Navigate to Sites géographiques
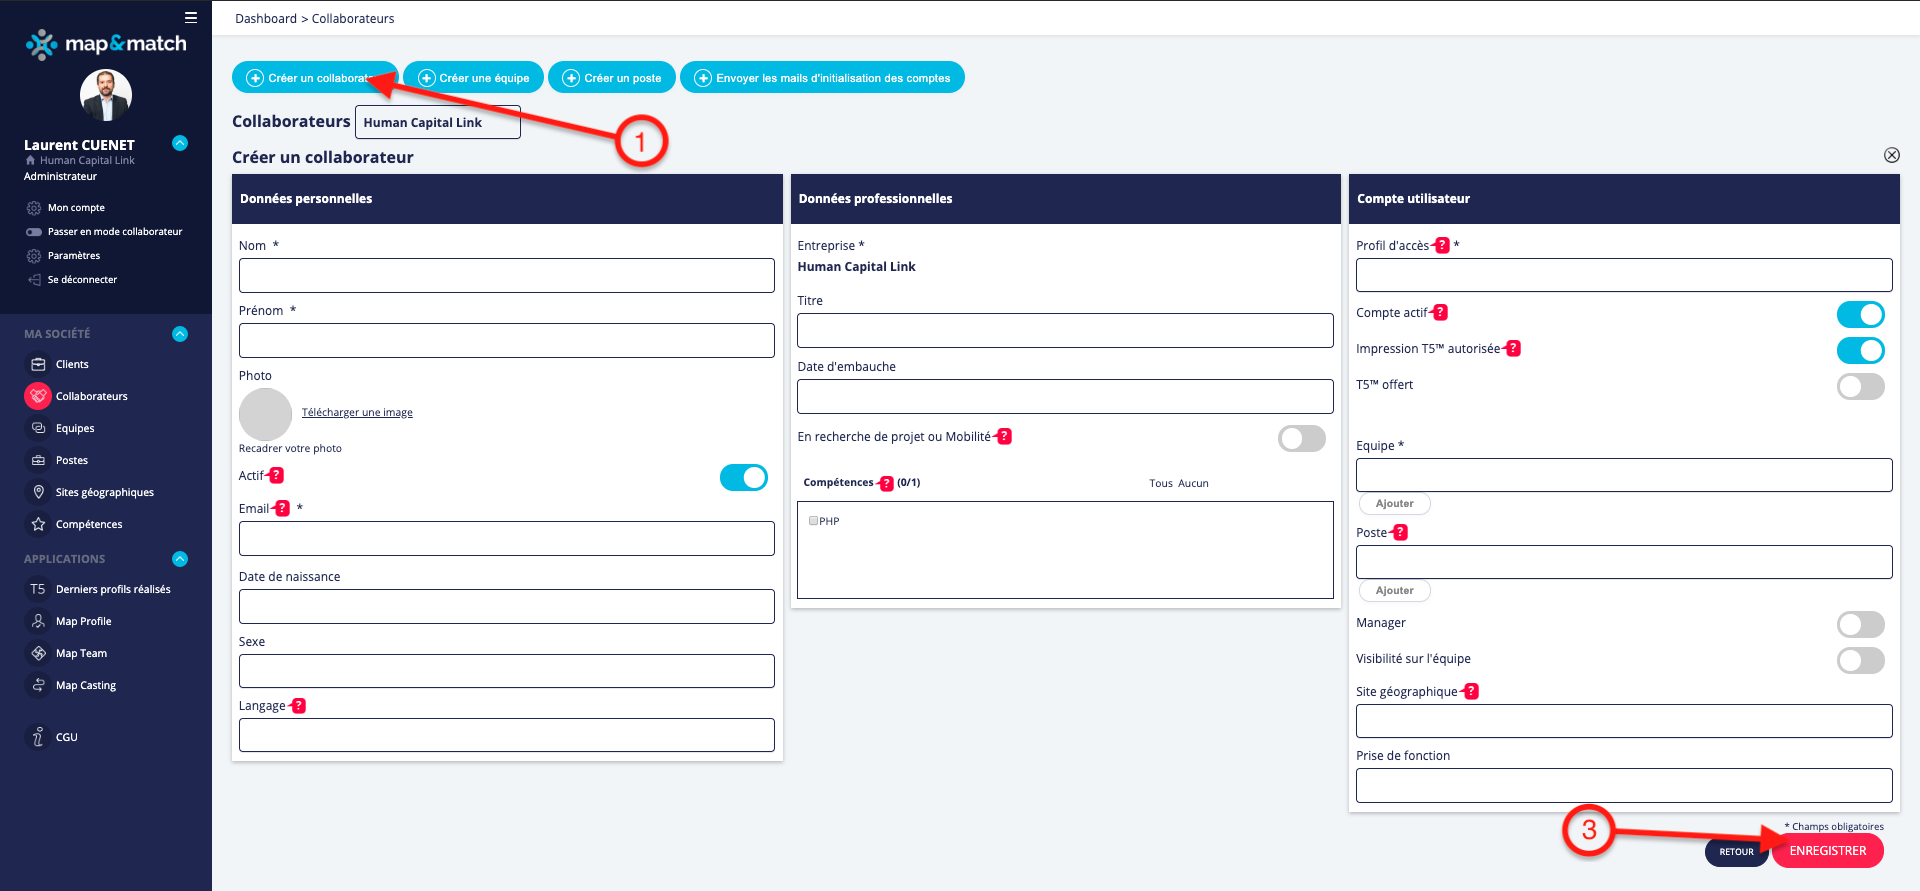The height and width of the screenshot is (891, 1920). click(x=105, y=492)
